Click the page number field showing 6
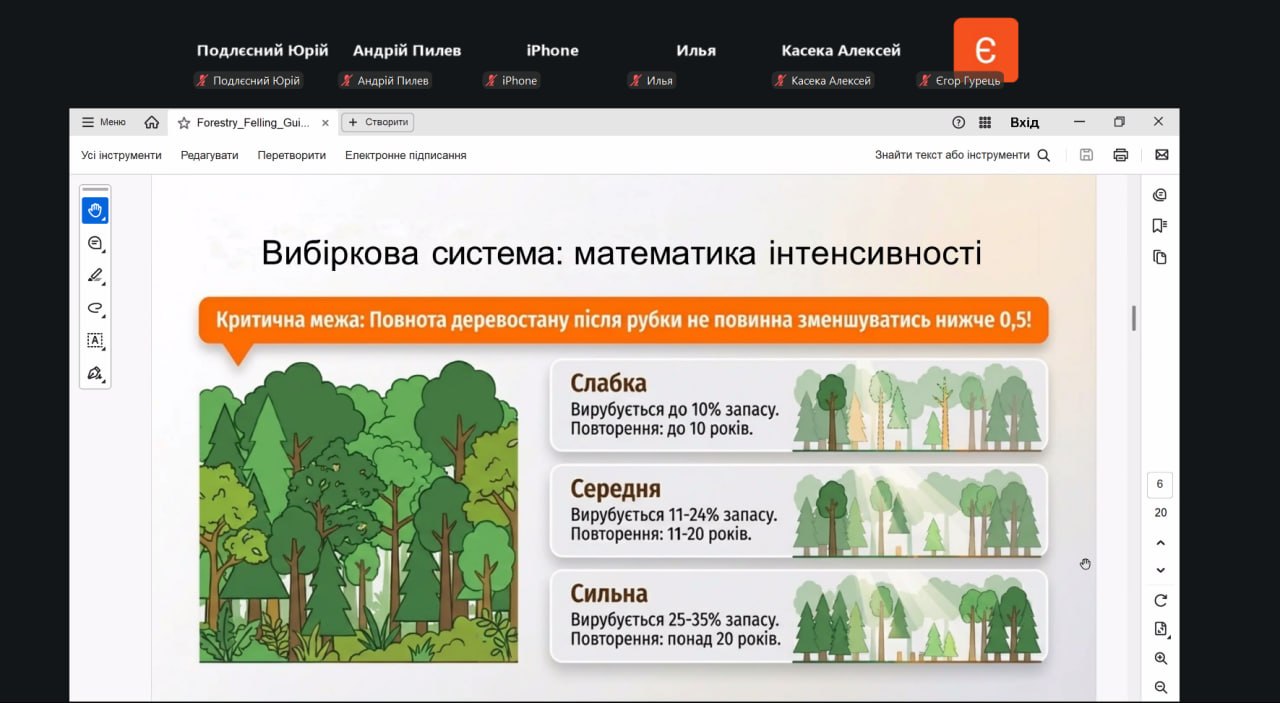The width and height of the screenshot is (1280, 703). [1160, 484]
